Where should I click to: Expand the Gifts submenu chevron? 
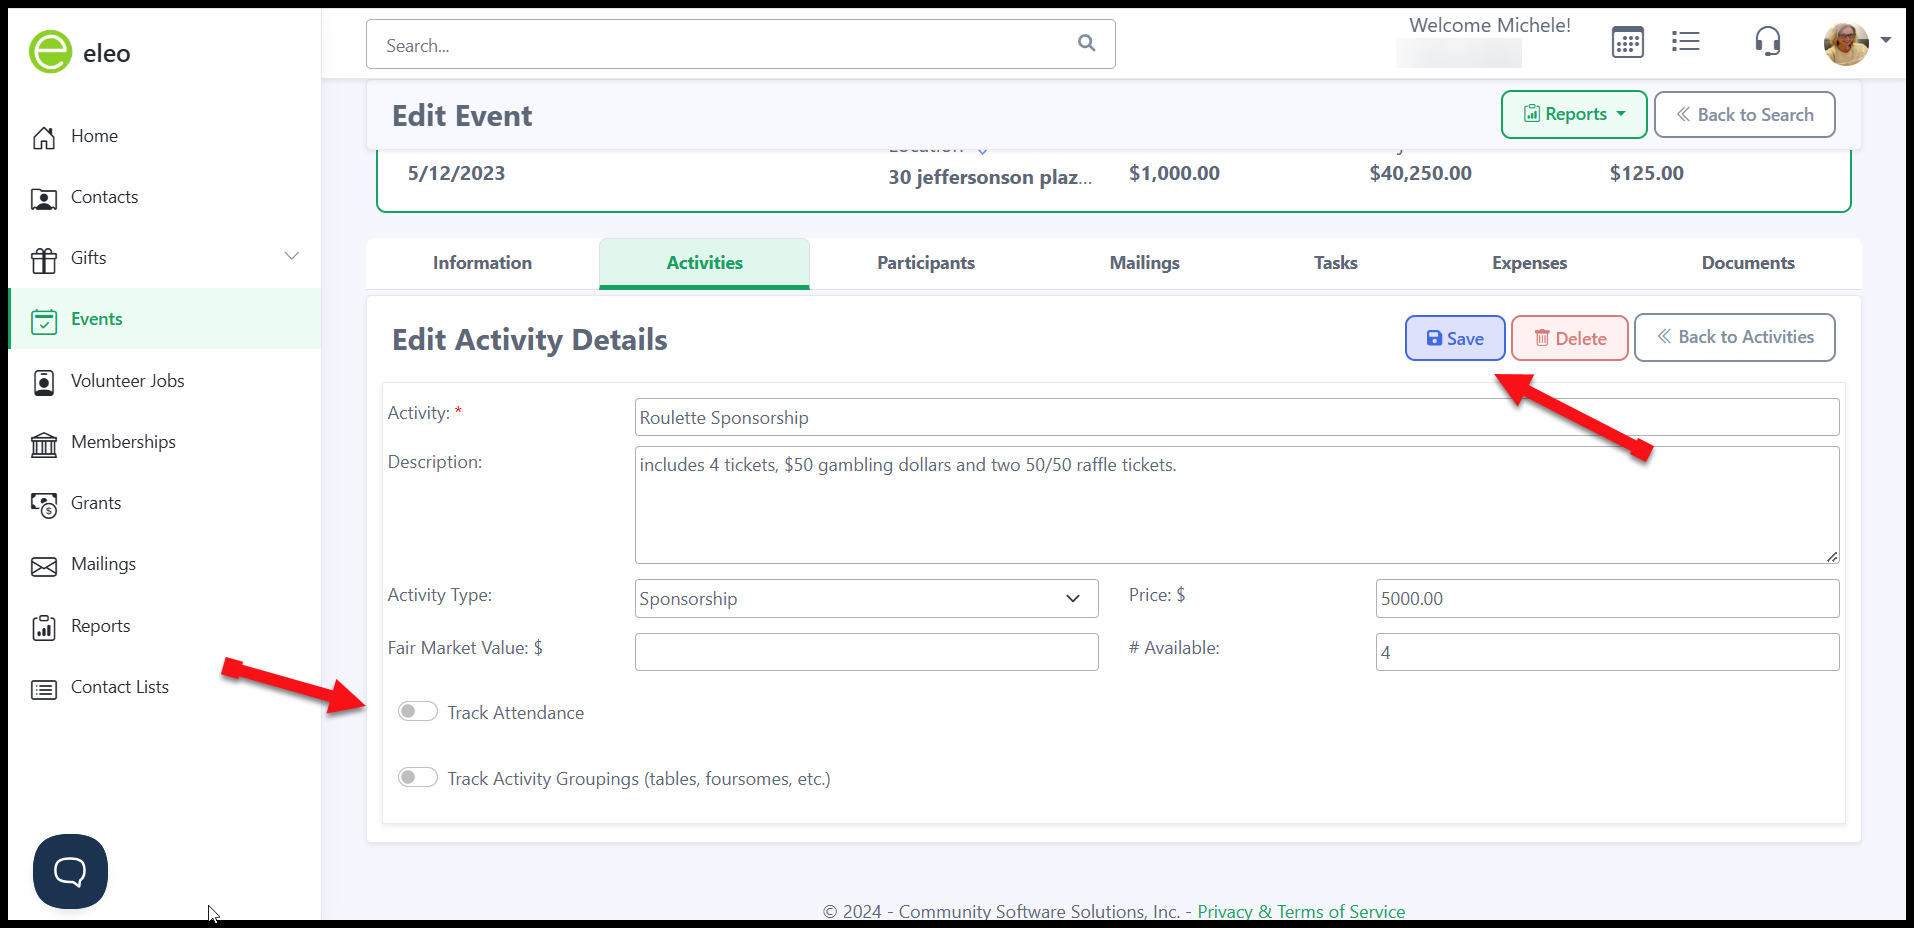(292, 256)
